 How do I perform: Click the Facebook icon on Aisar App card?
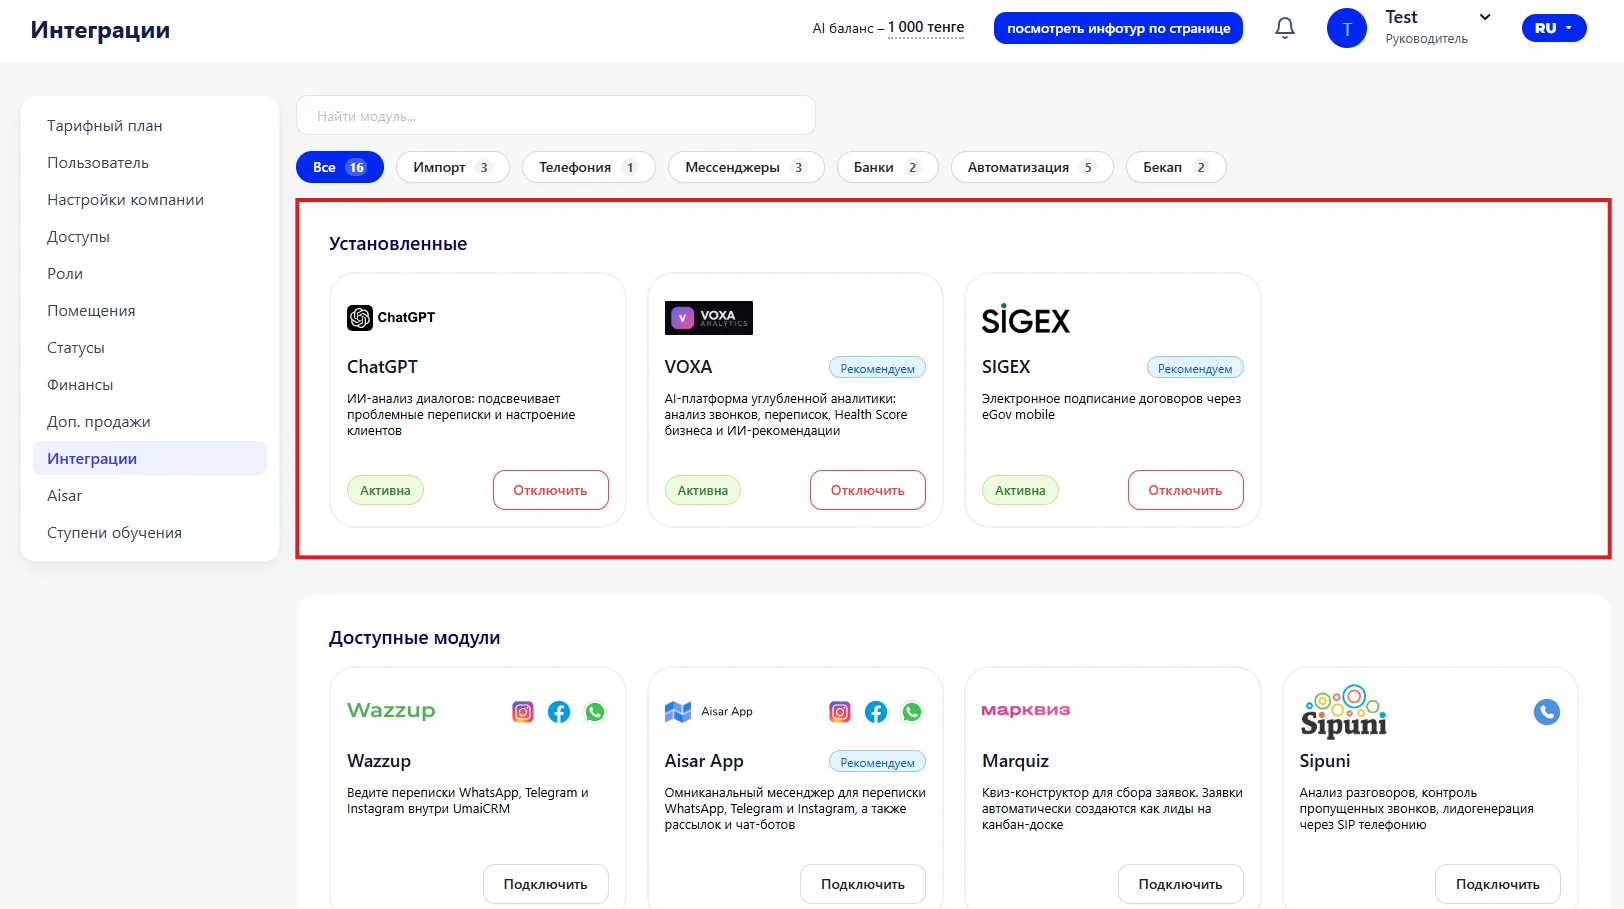pyautogui.click(x=876, y=712)
